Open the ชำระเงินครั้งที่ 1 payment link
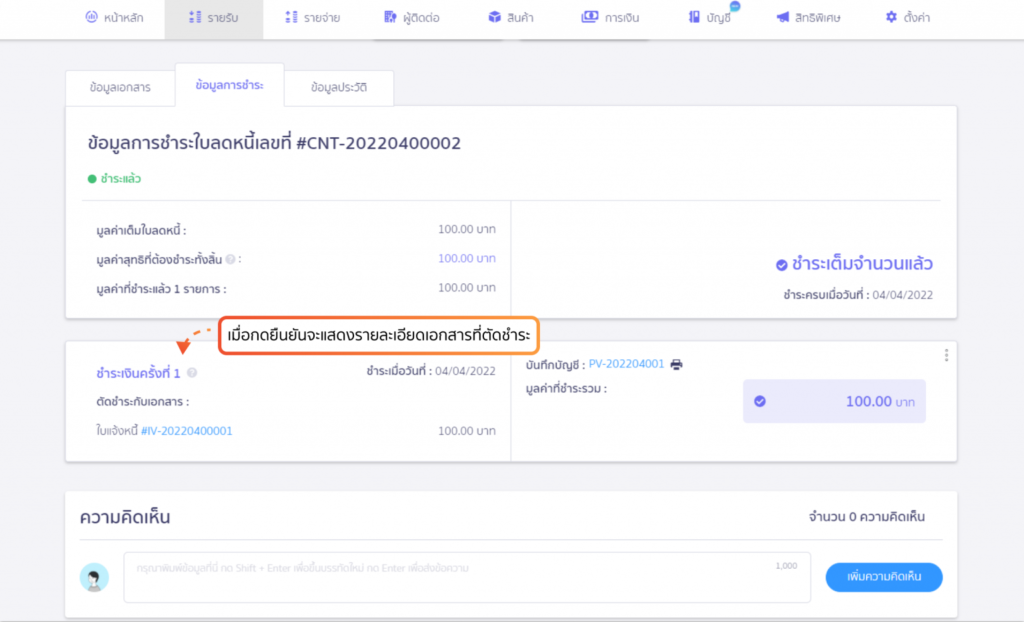The image size is (1024, 622). 138,373
